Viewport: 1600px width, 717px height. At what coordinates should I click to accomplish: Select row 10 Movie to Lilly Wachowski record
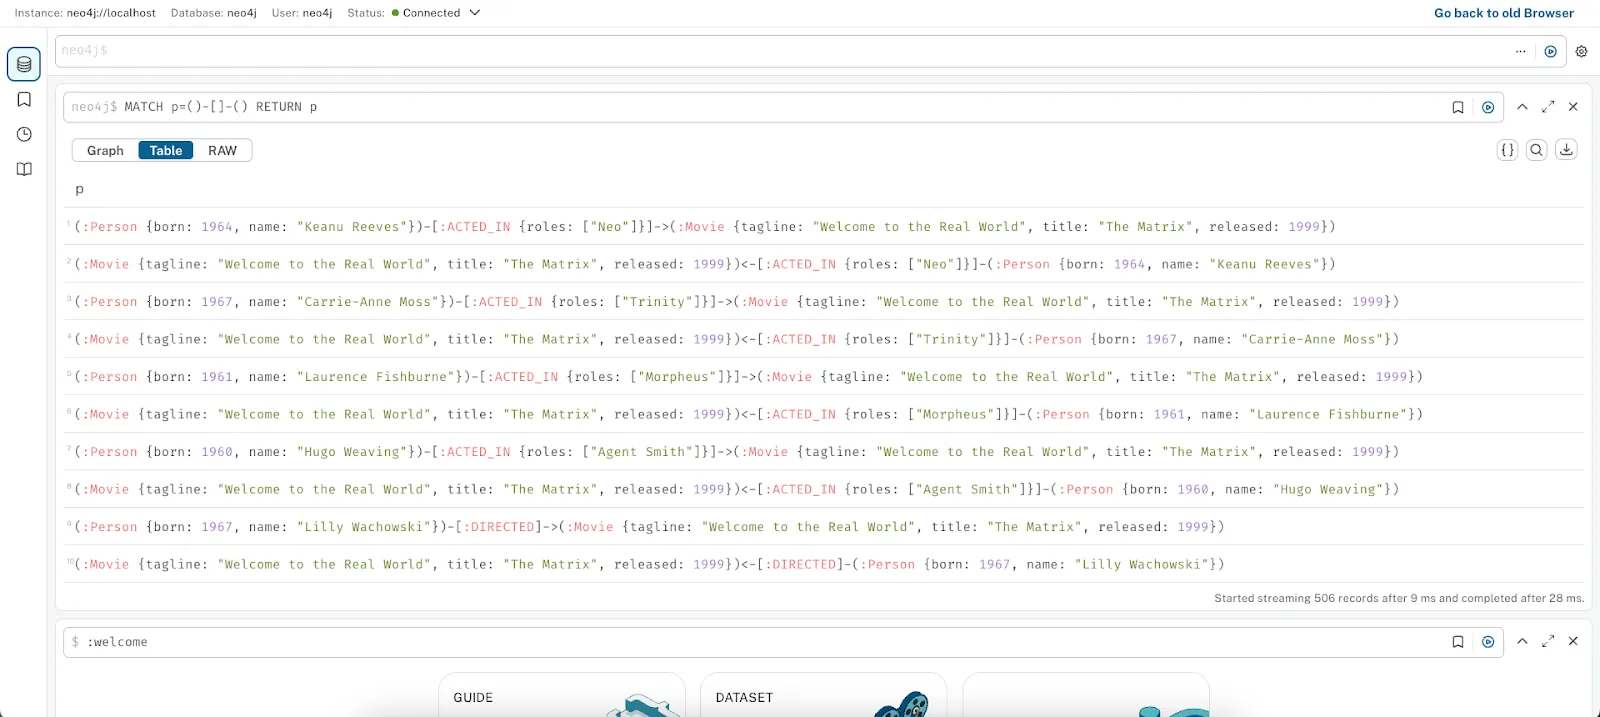[x=824, y=564]
